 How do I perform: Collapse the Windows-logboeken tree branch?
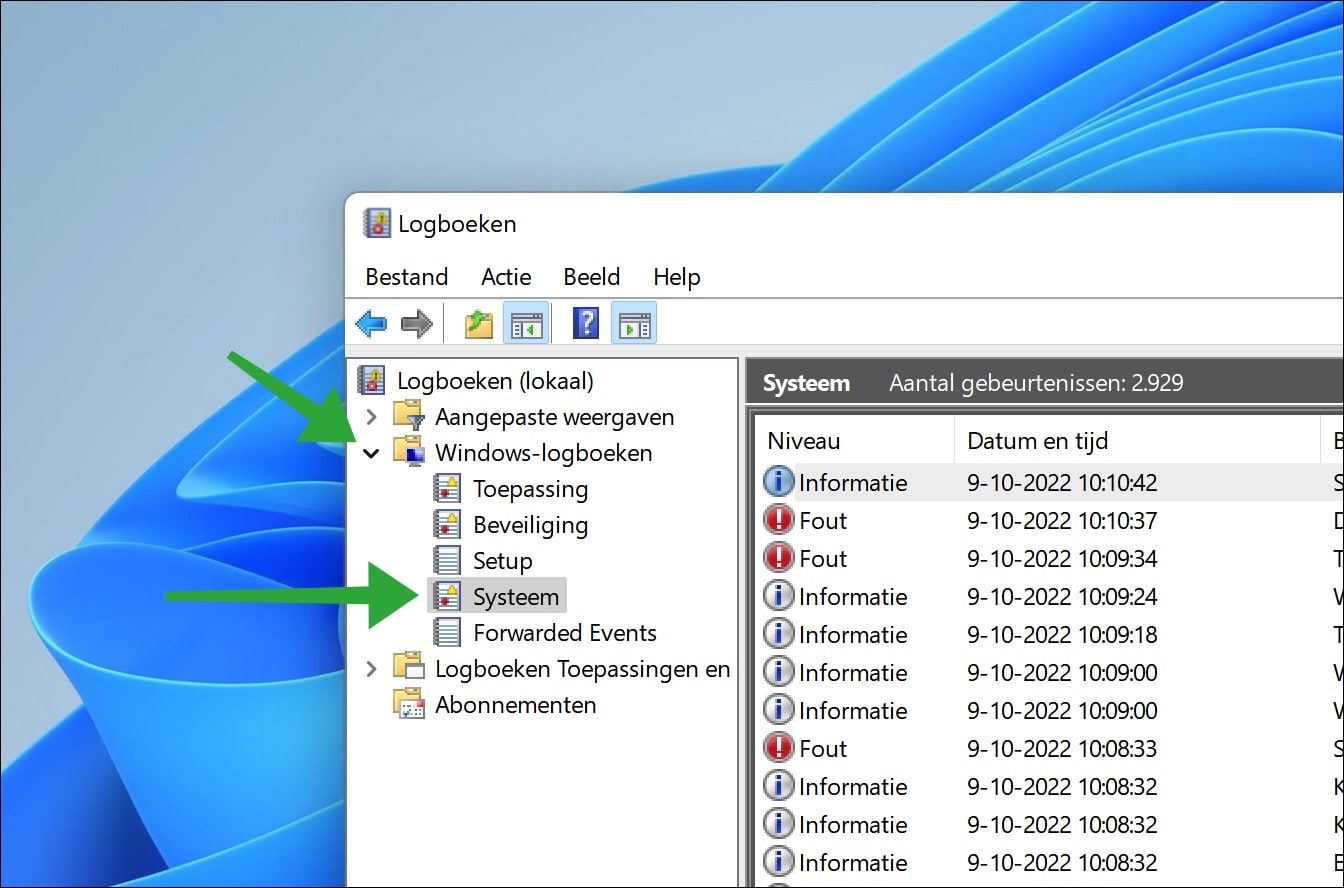372,452
